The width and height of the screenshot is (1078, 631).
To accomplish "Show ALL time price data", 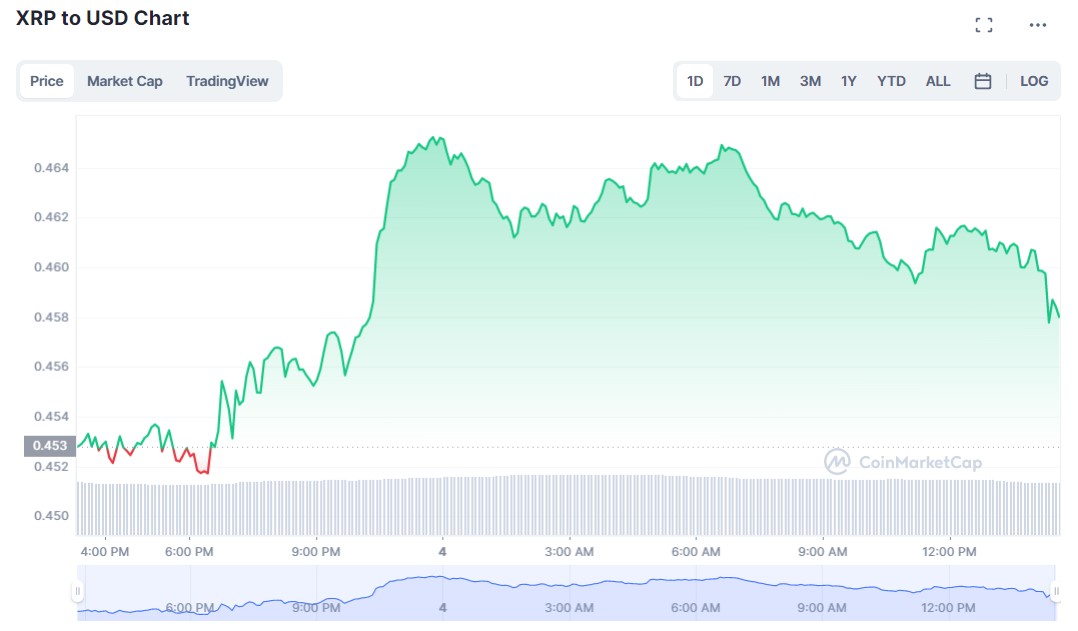I will point(937,81).
